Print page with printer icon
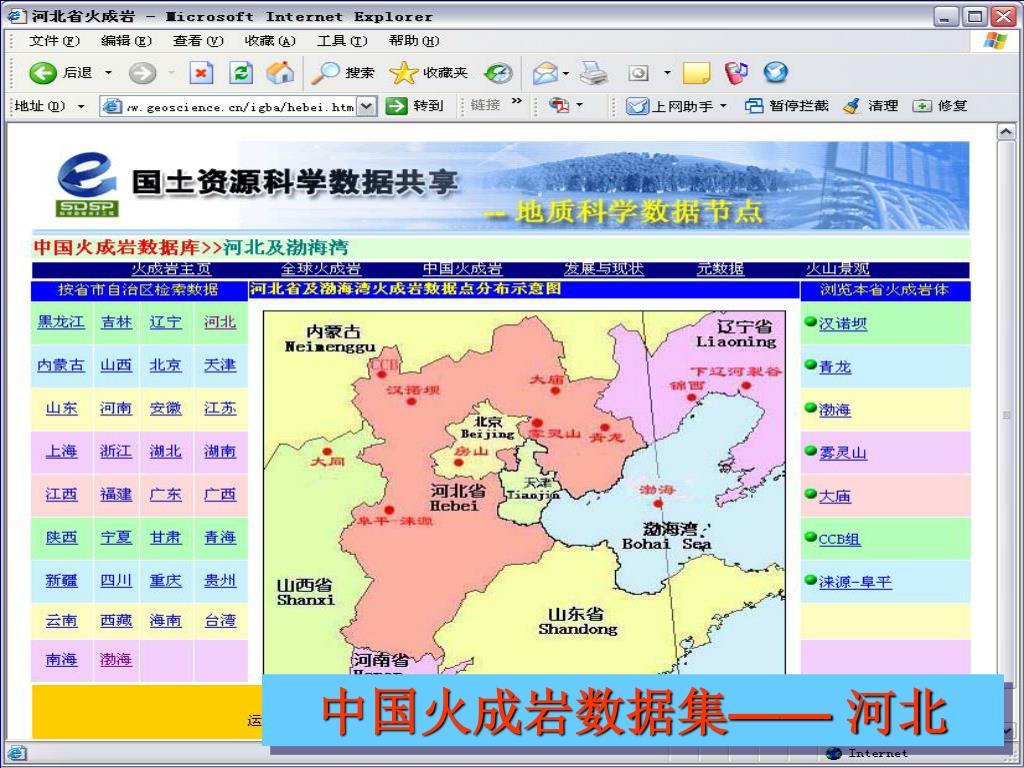The height and width of the screenshot is (768, 1024). (x=594, y=72)
